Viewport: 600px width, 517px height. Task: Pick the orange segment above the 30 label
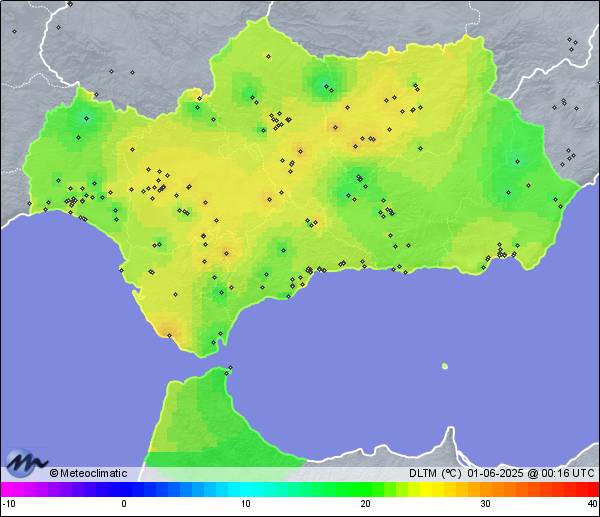pos(486,489)
